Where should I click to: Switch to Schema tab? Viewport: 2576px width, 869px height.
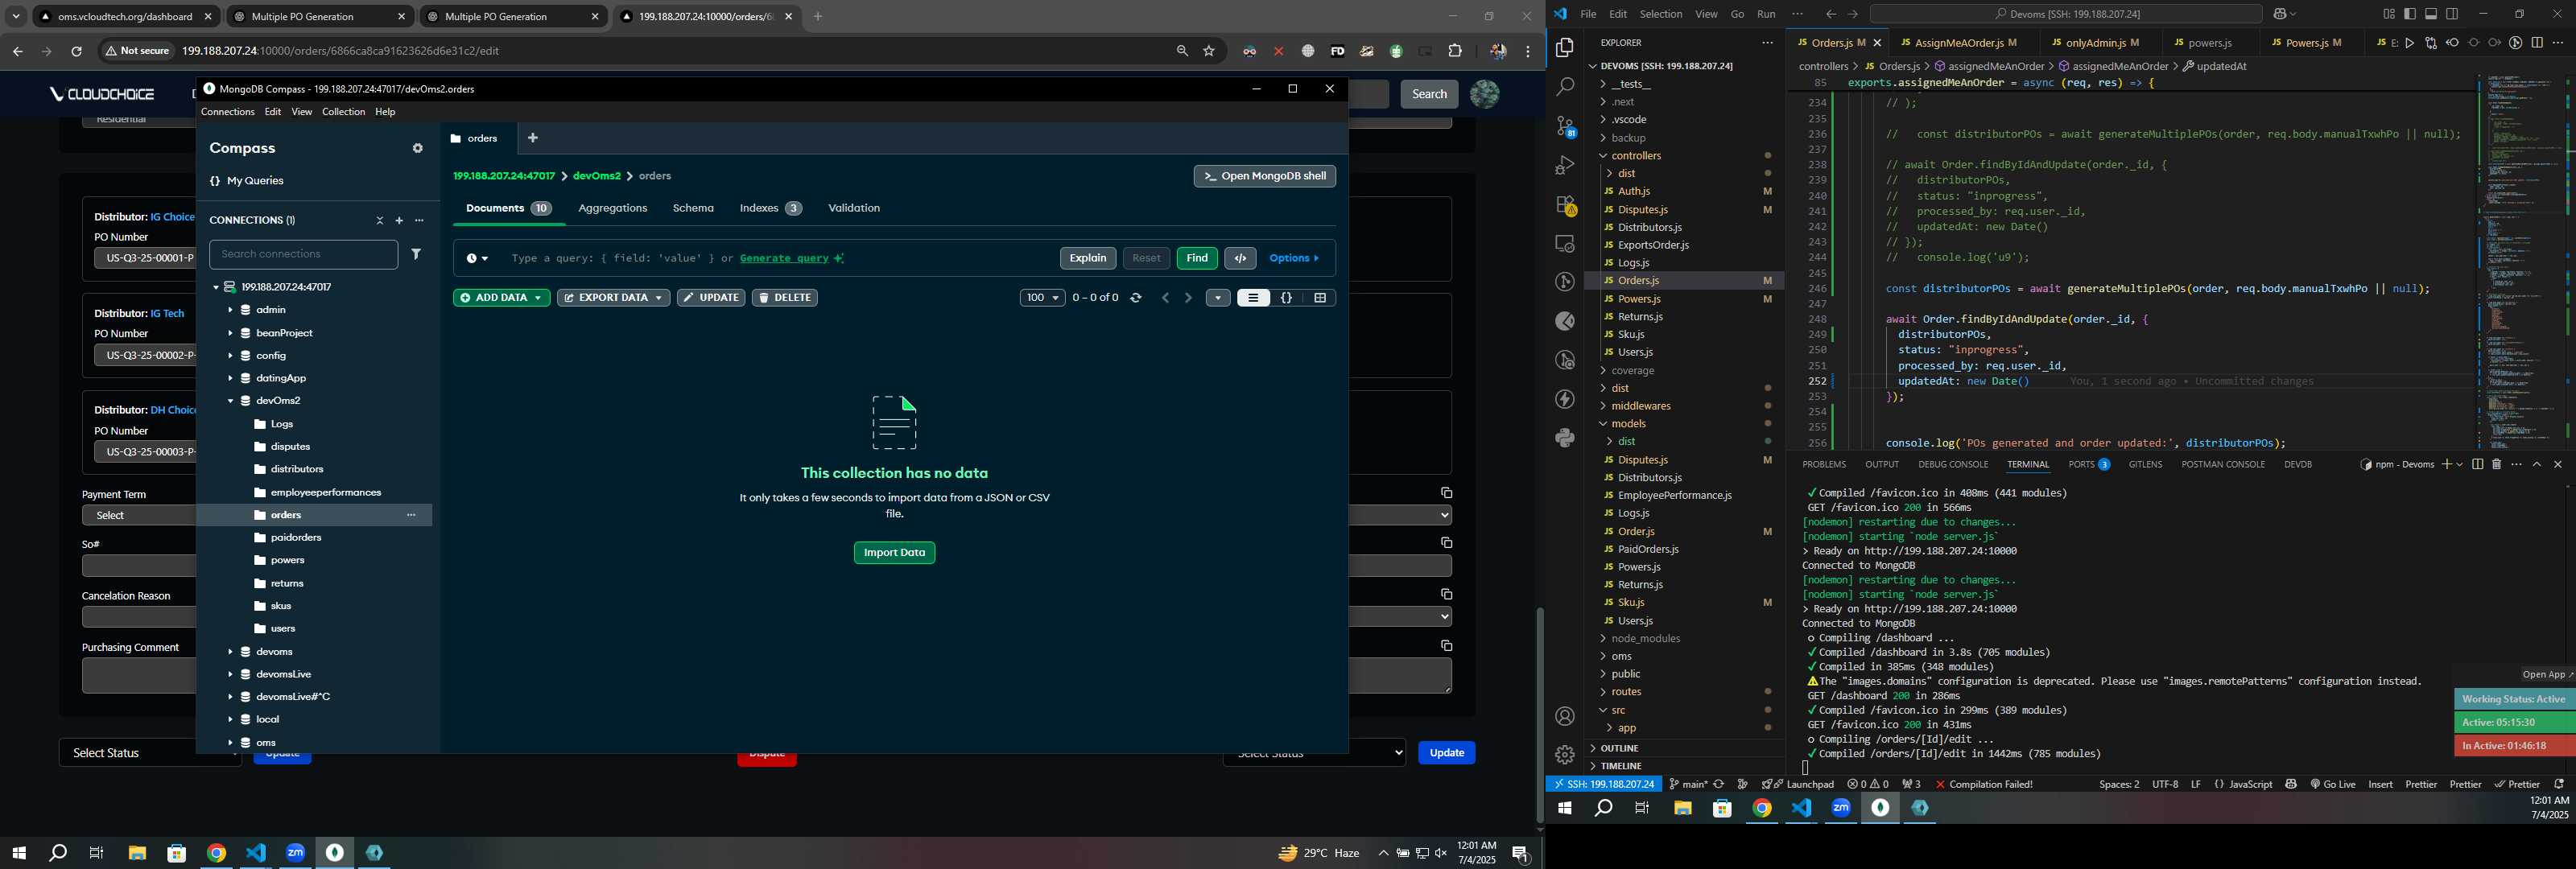(x=693, y=208)
